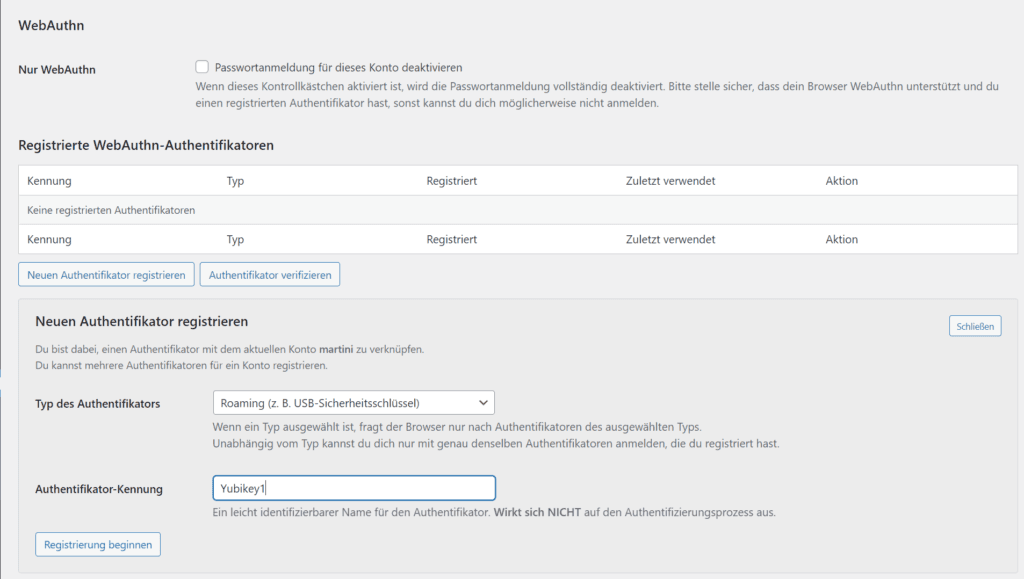
Task: Click Neuen Authentifikator registrieren button
Action: 106,275
